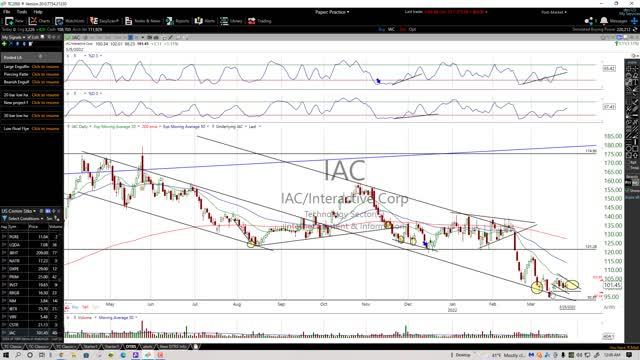Toggle the flag on the NATR row
The image size is (640, 360).
(x=4, y=261)
